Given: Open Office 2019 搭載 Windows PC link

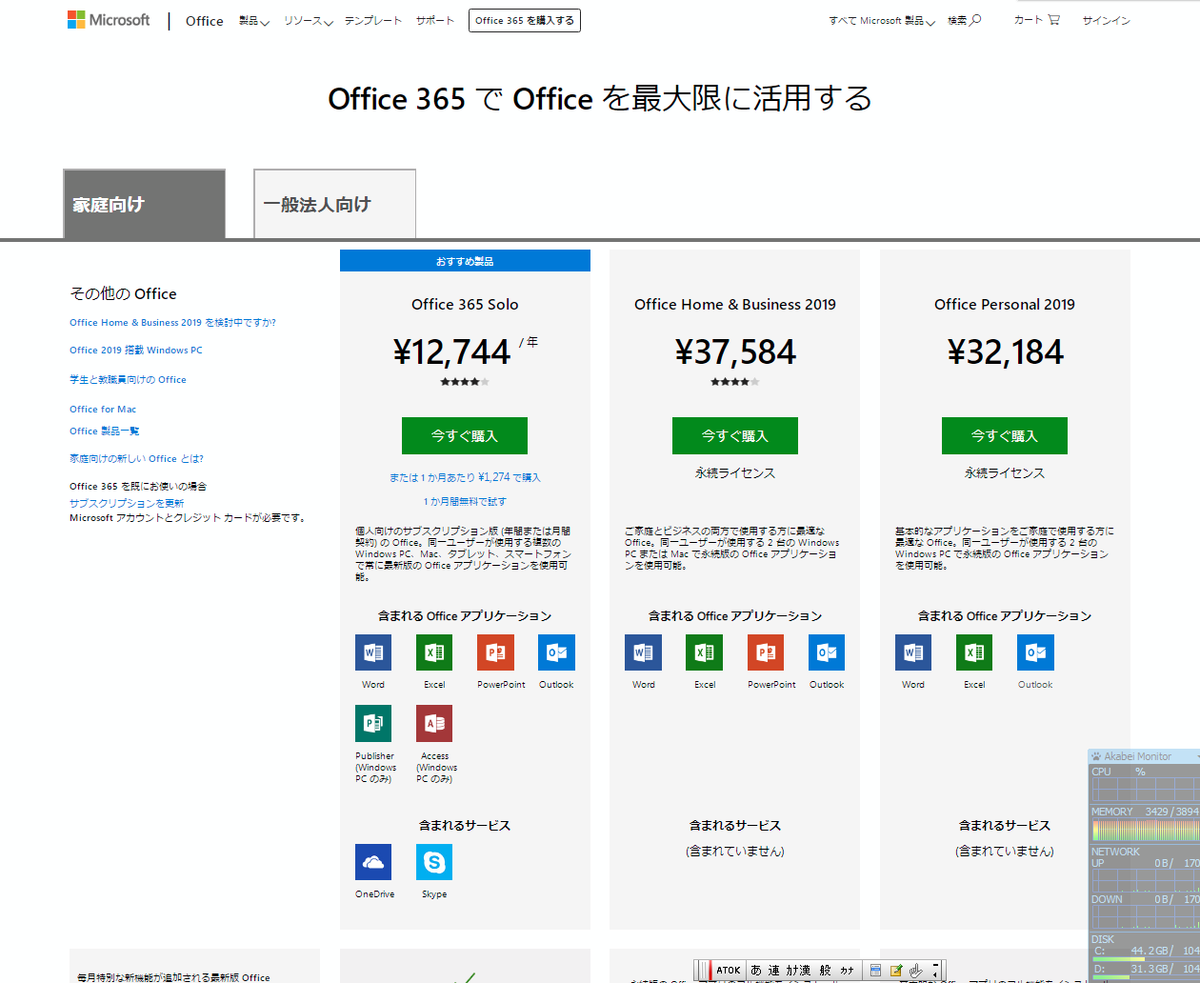Looking at the screenshot, I should (136, 351).
